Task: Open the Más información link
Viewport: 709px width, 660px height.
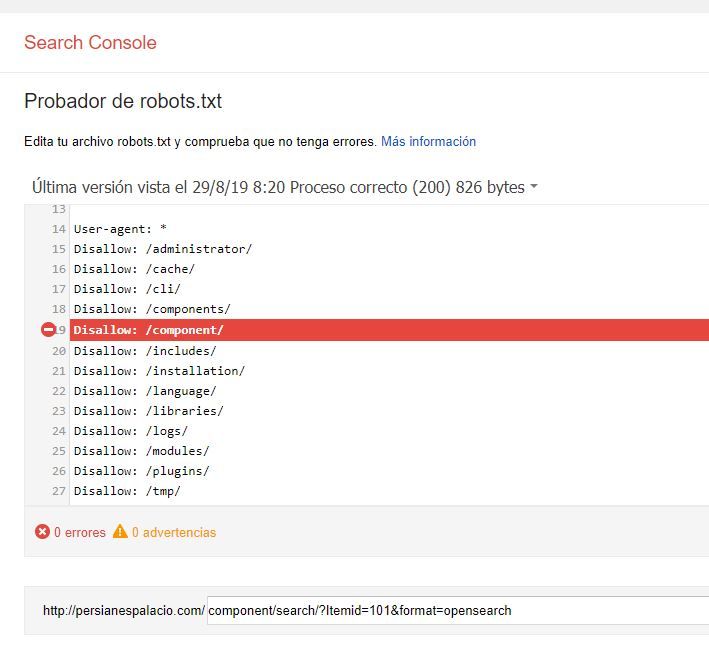Action: tap(428, 141)
